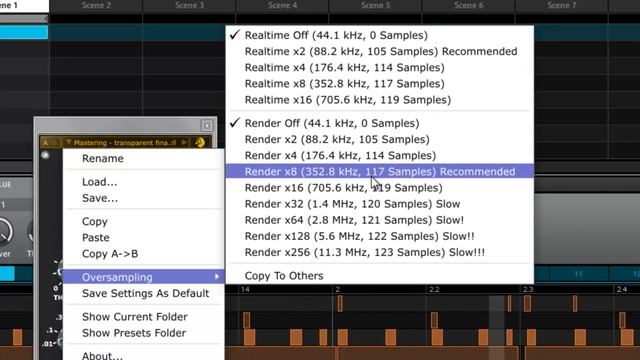The image size is (640, 360).
Task: Click the small round button under the A button
Action: (45, 155)
